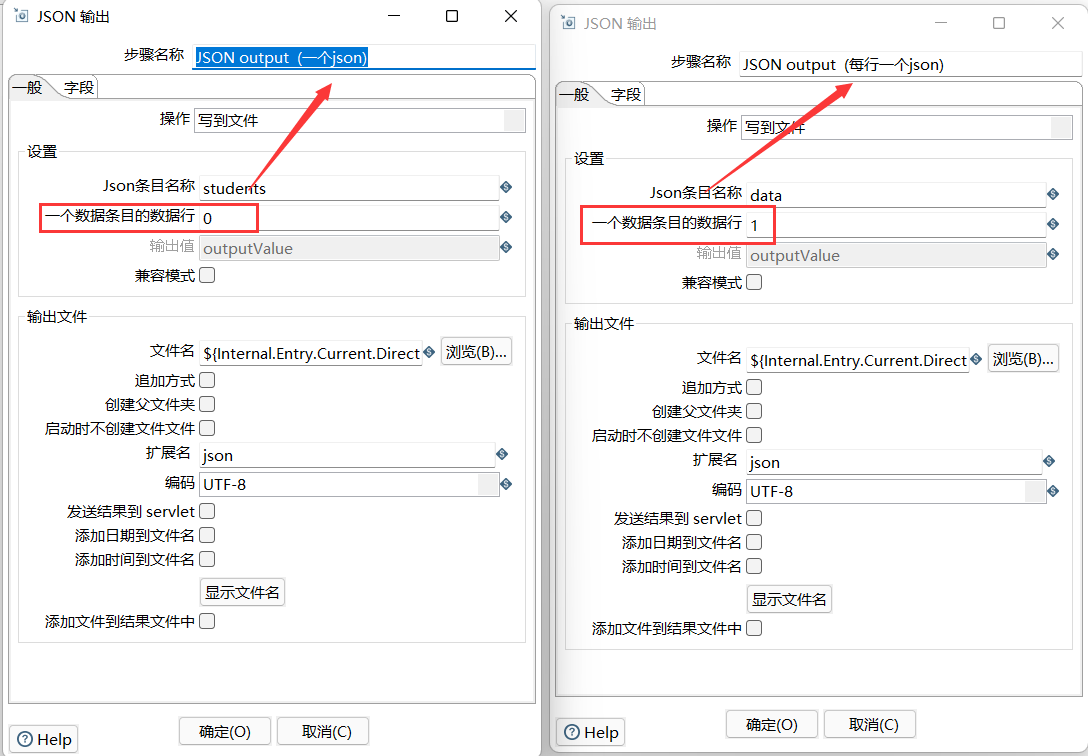This screenshot has width=1088, height=756.
Task: Toggle 启动时不创建文件 in right window
Action: pyautogui.click(x=754, y=435)
